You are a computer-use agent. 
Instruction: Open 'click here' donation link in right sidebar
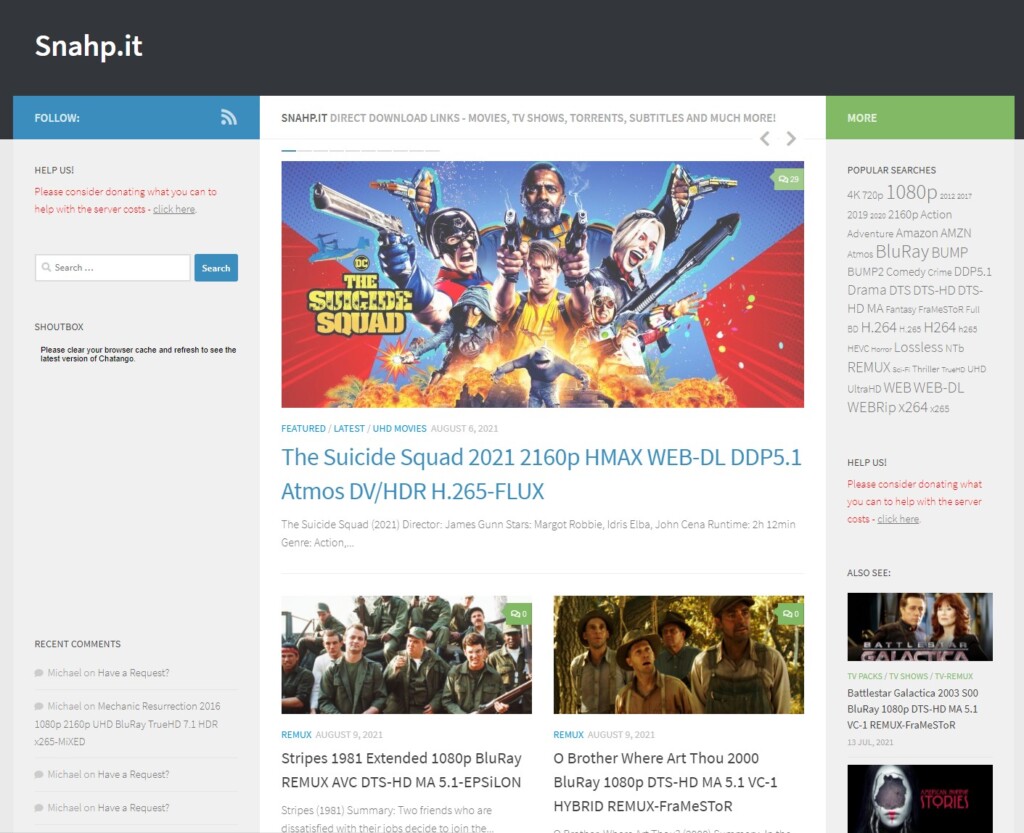(x=898, y=519)
